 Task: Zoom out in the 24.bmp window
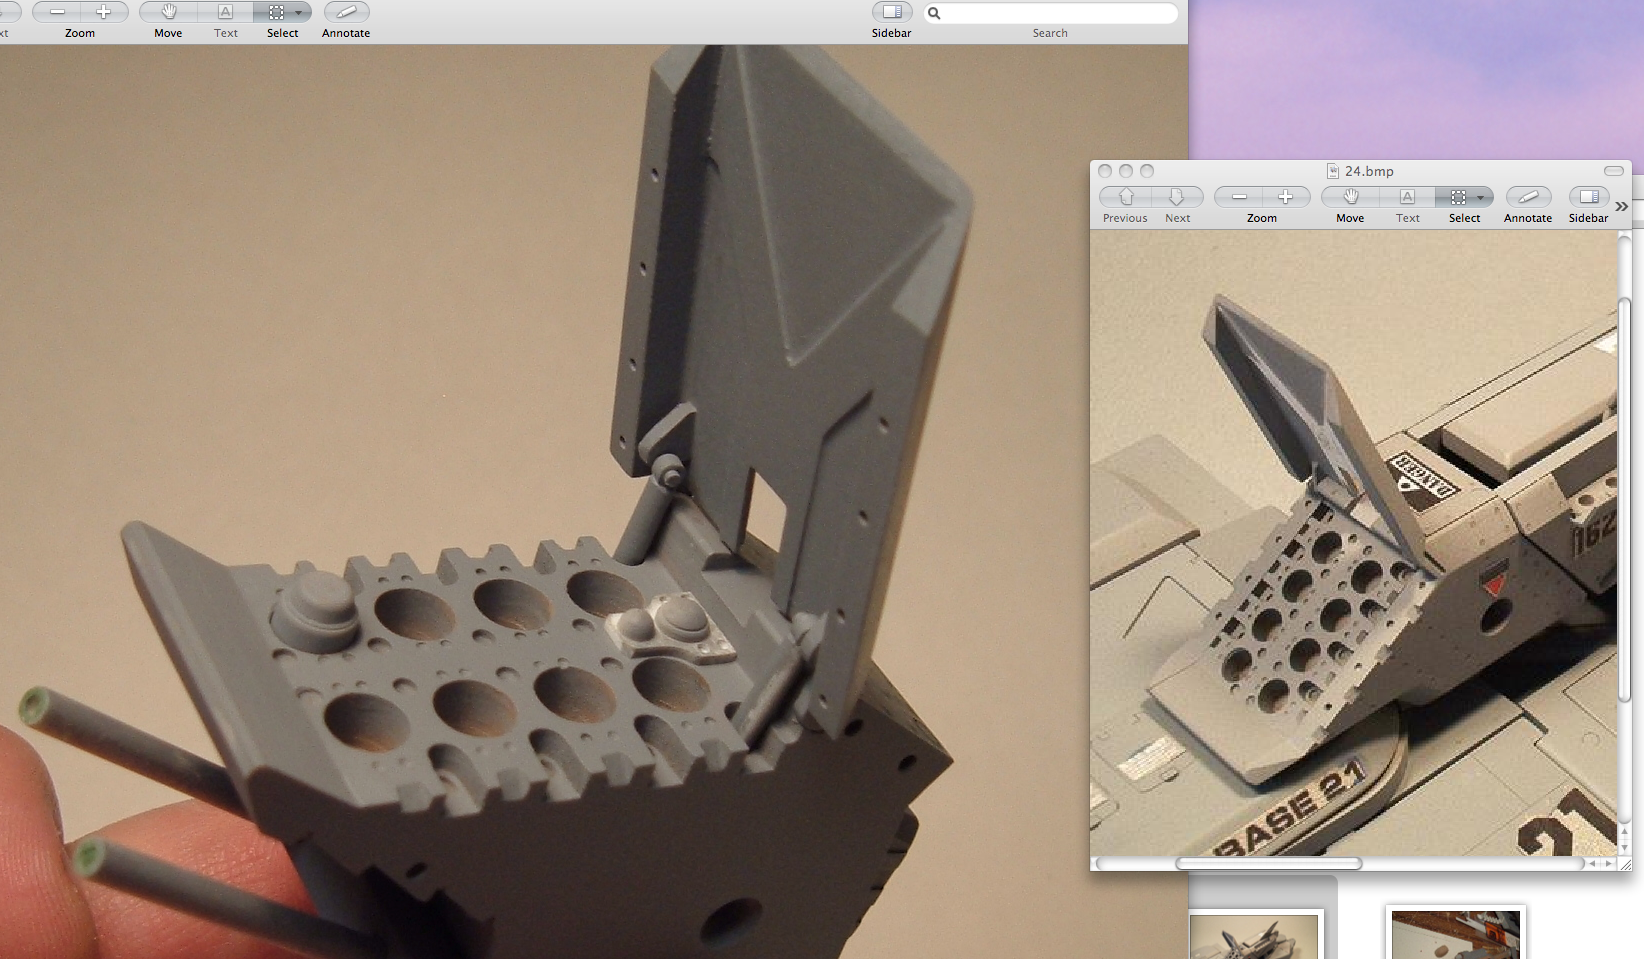(1238, 197)
